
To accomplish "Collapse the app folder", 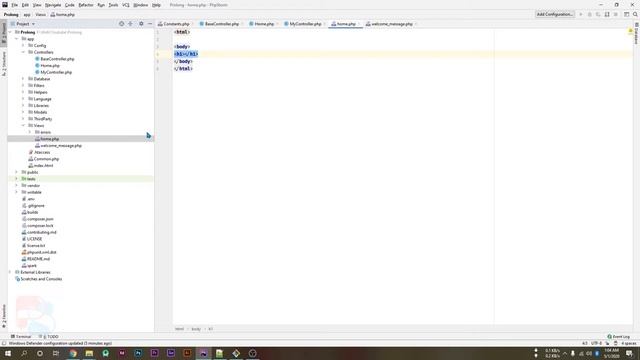I will coord(17,39).
